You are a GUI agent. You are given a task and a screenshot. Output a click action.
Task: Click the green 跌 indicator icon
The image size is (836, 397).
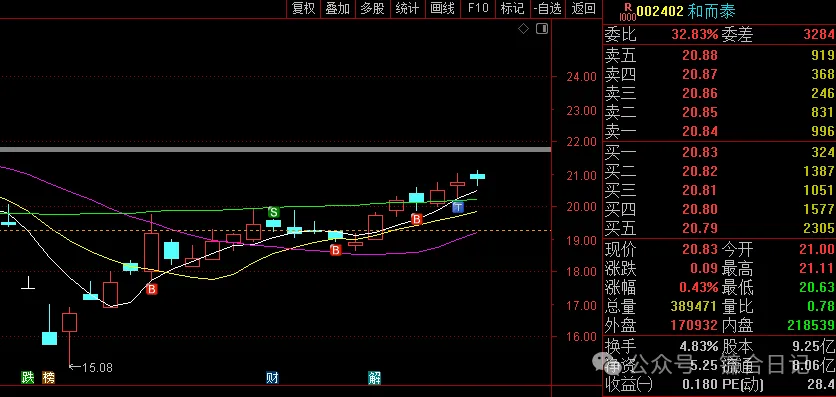(x=28, y=378)
